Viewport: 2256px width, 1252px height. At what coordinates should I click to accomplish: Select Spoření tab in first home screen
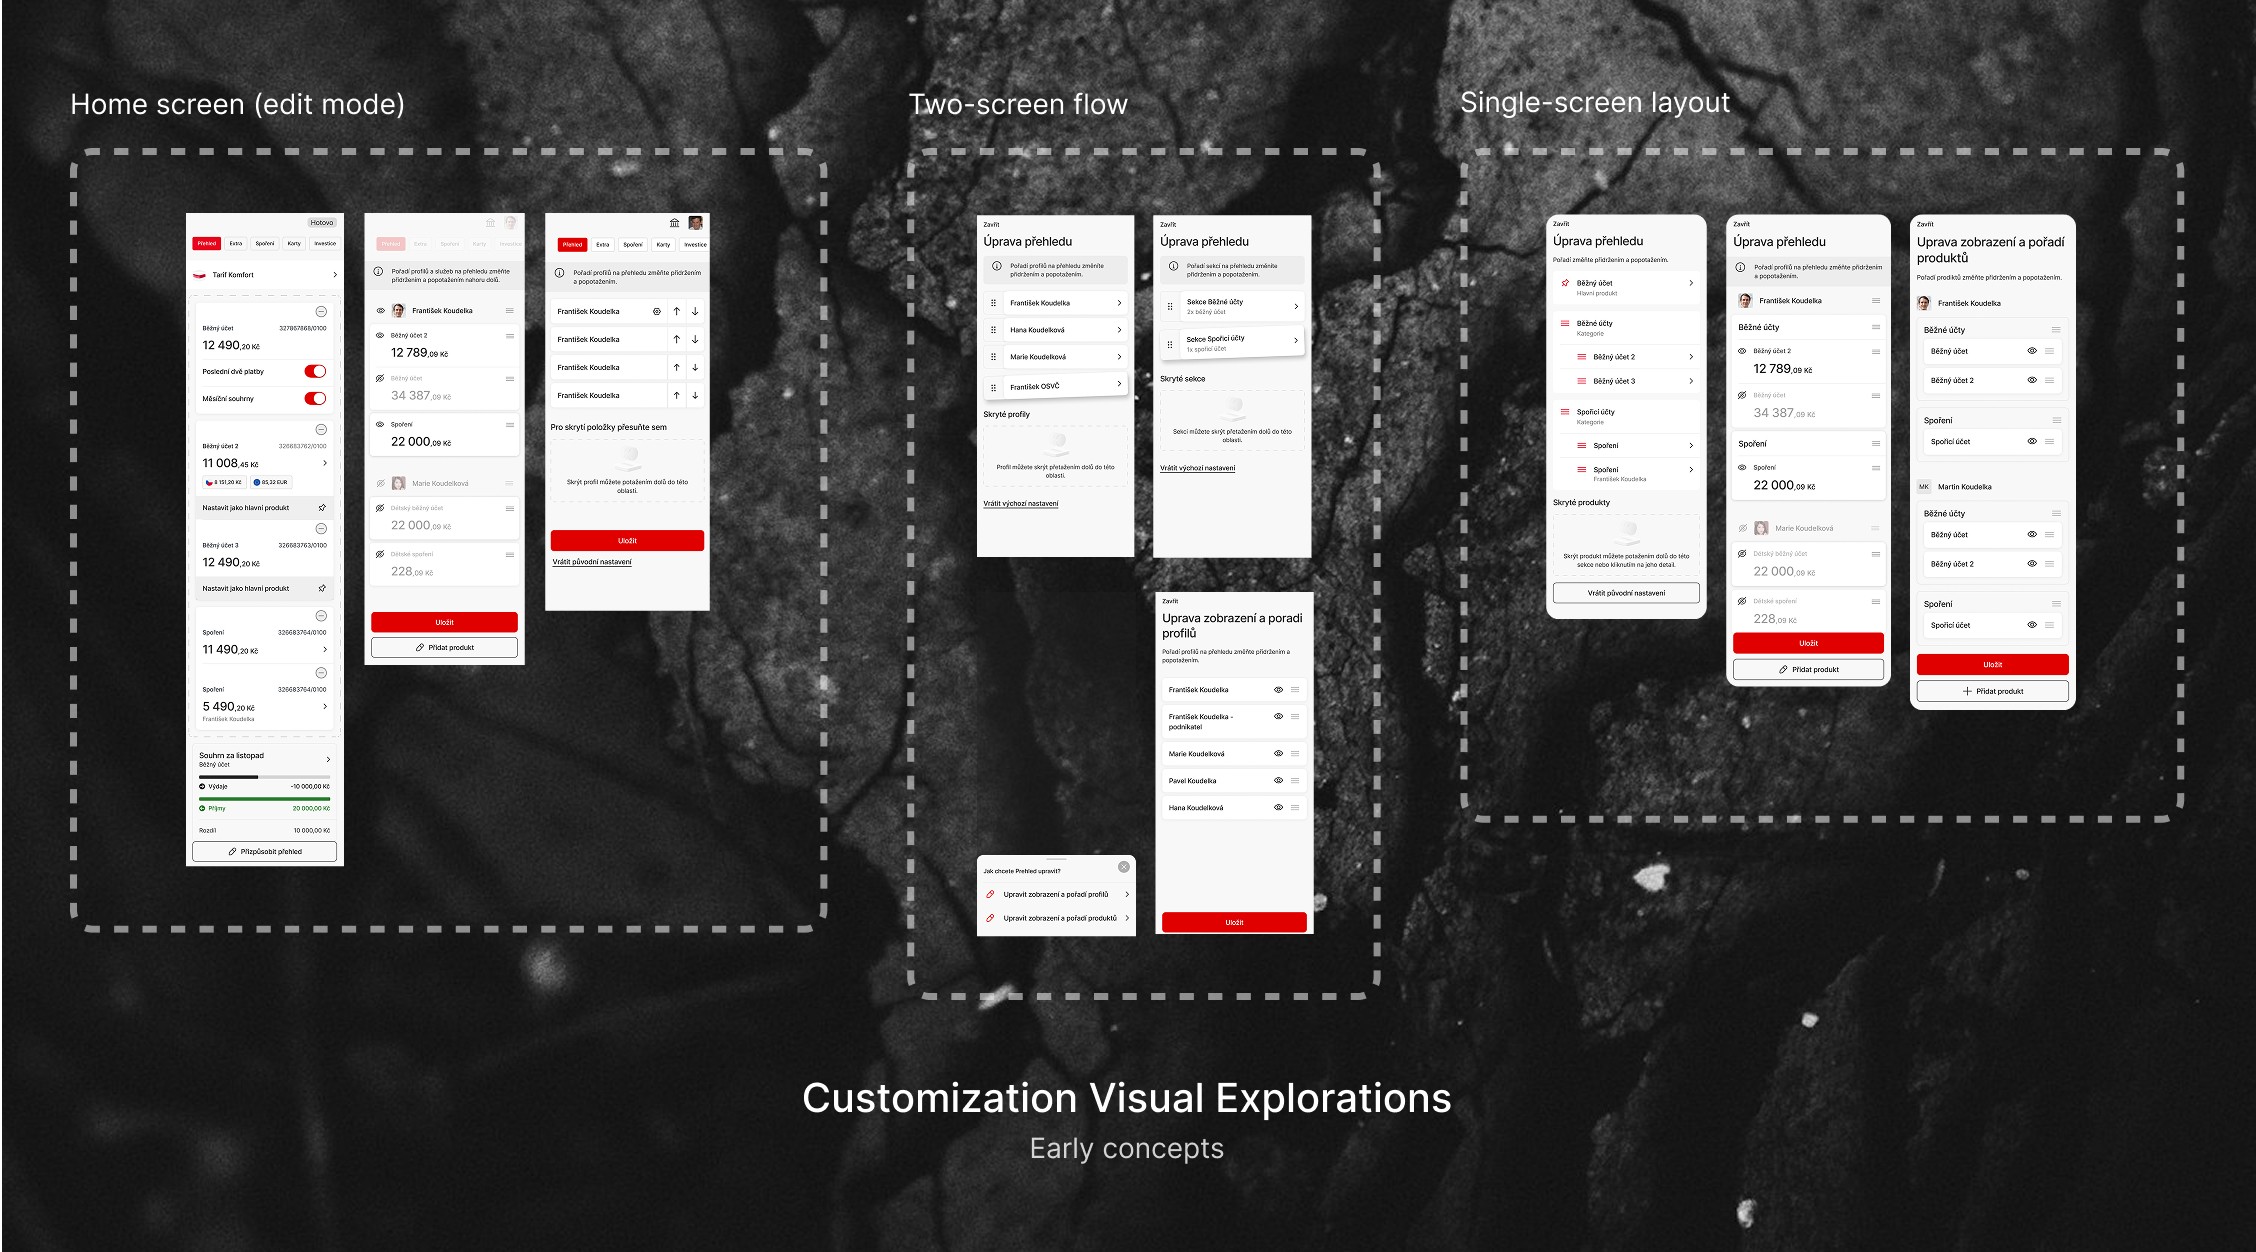264,243
